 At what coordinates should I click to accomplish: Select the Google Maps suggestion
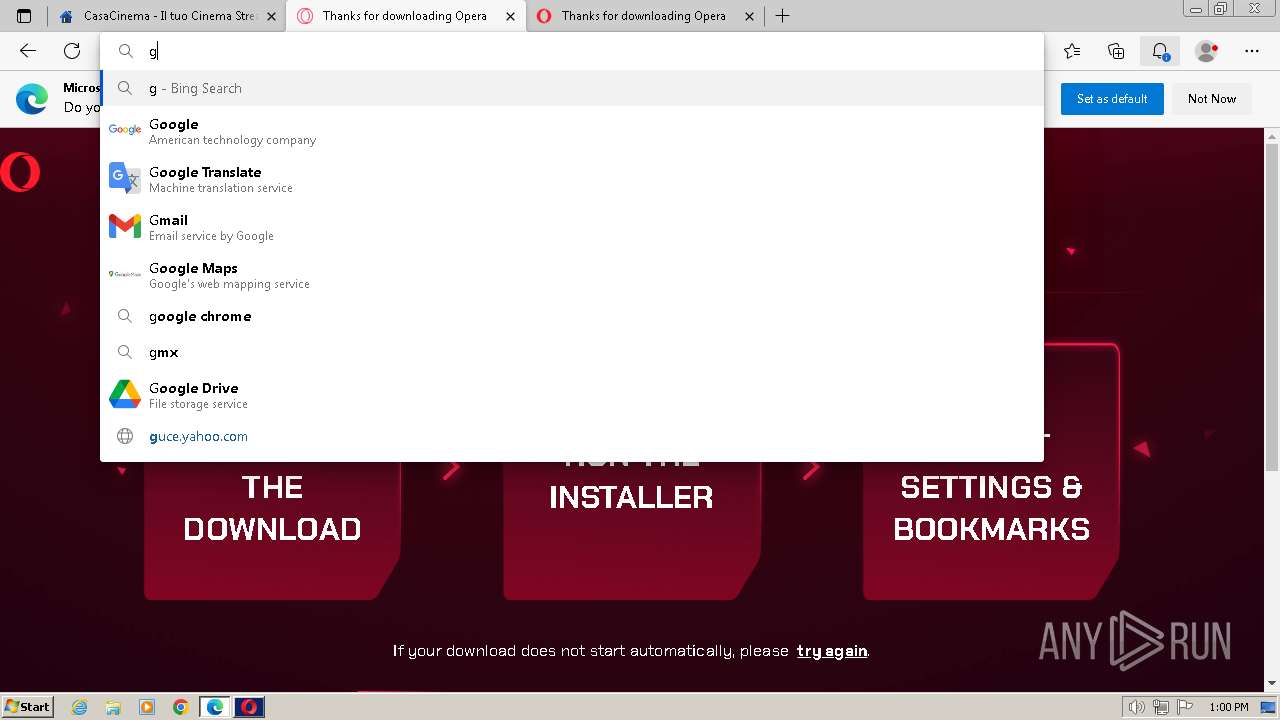tap(572, 275)
